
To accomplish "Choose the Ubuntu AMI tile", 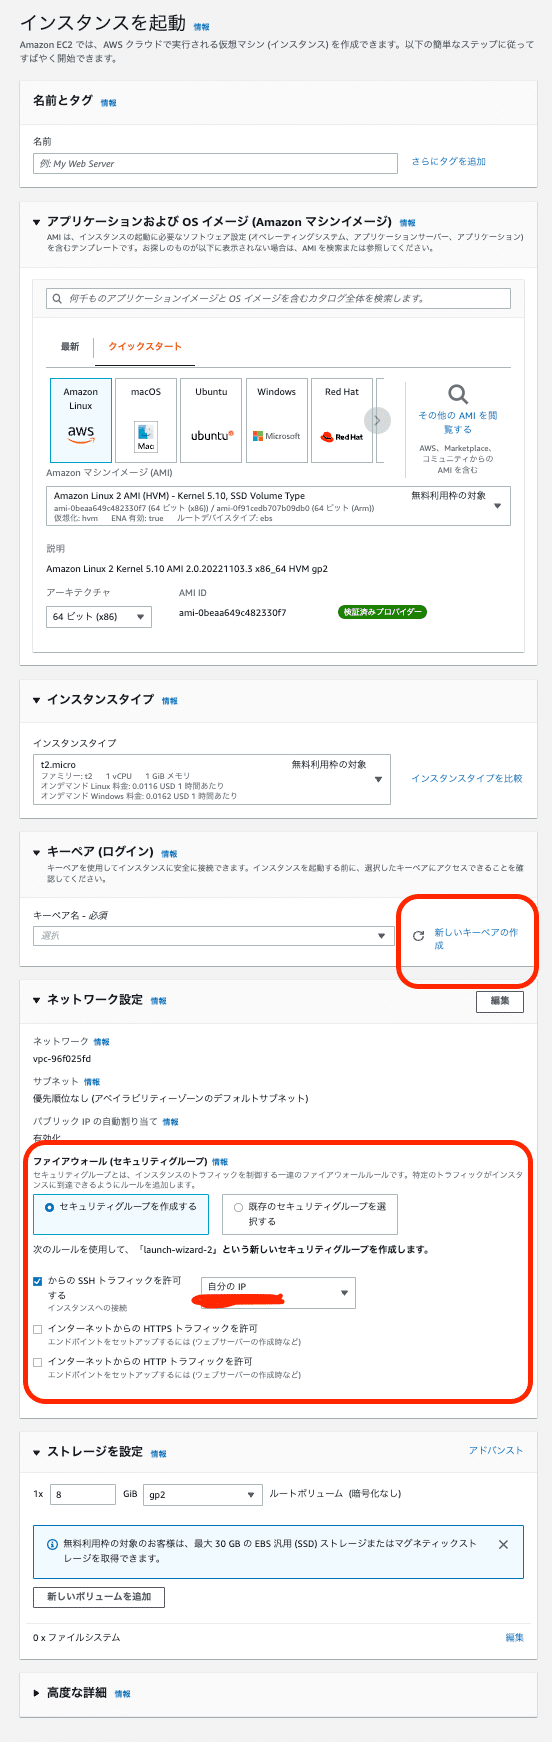I will (x=211, y=420).
